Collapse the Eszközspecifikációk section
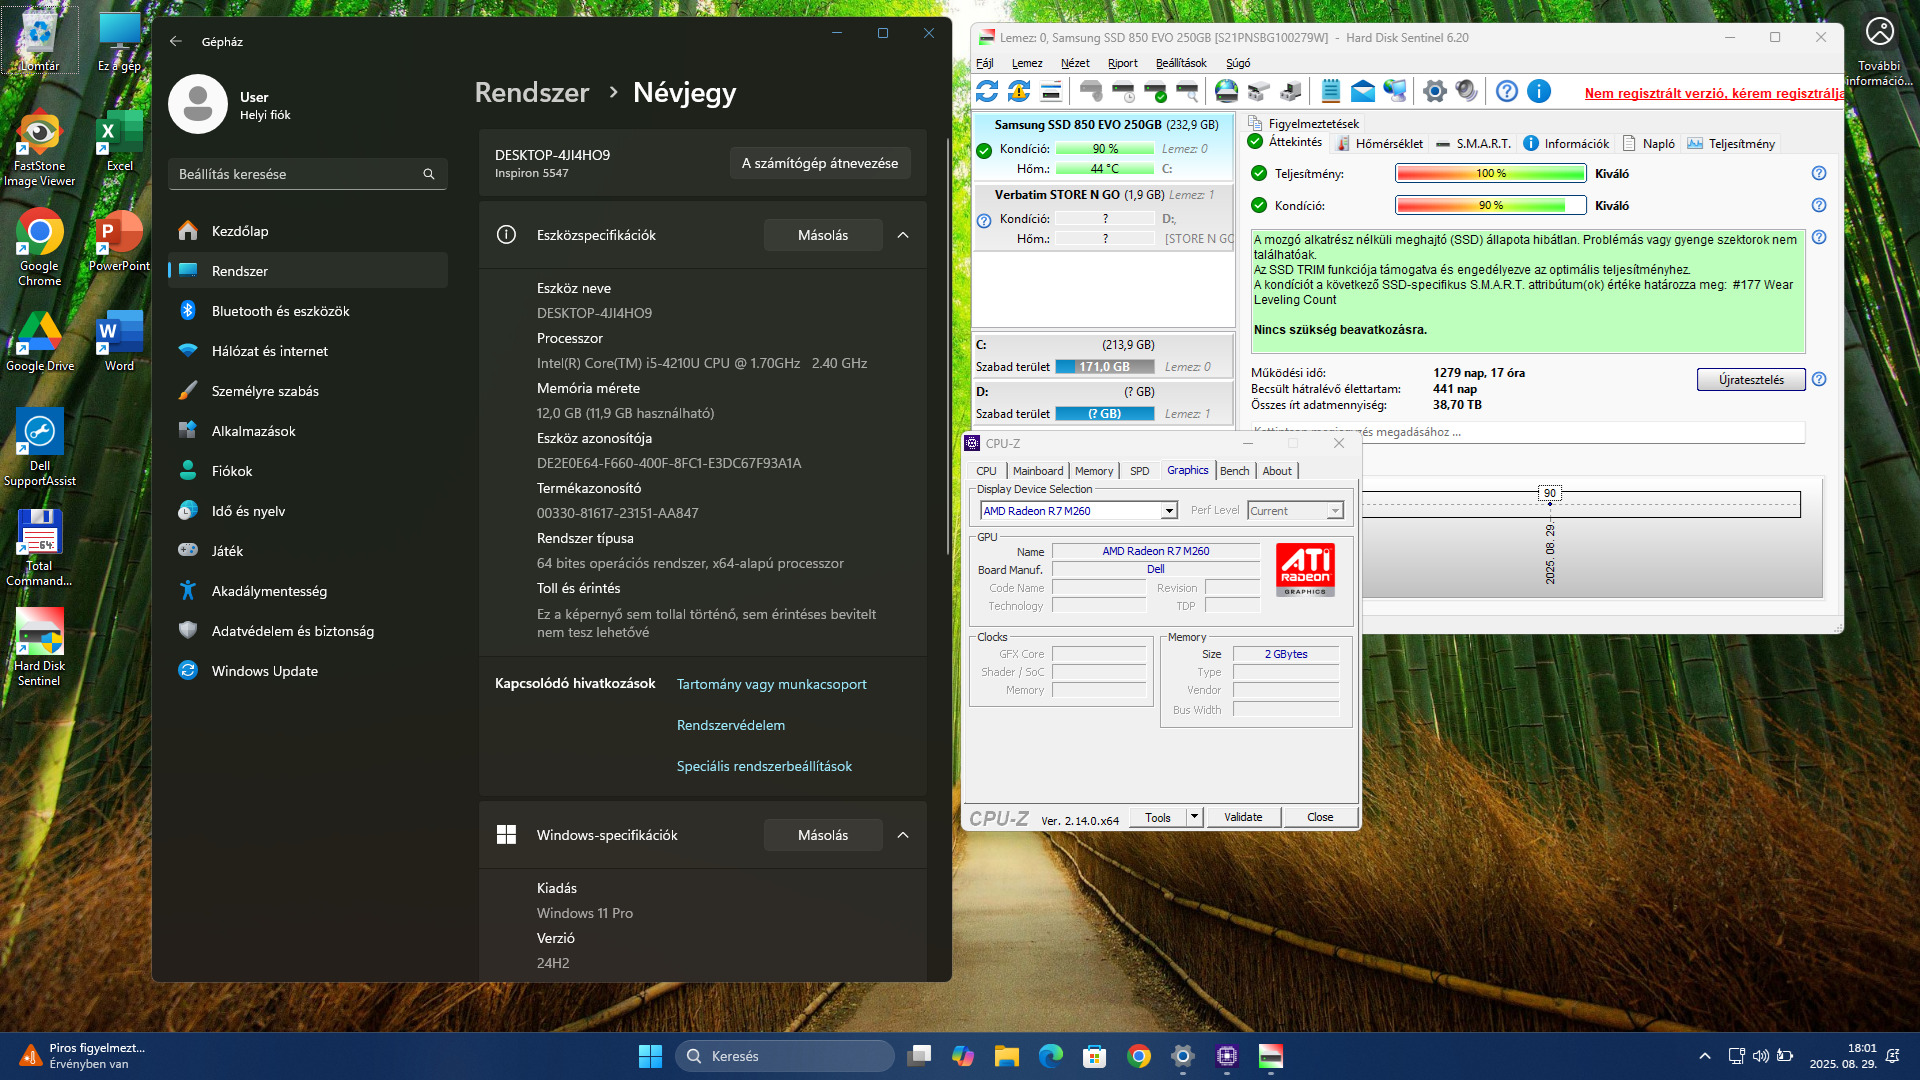This screenshot has width=1920, height=1080. click(903, 235)
